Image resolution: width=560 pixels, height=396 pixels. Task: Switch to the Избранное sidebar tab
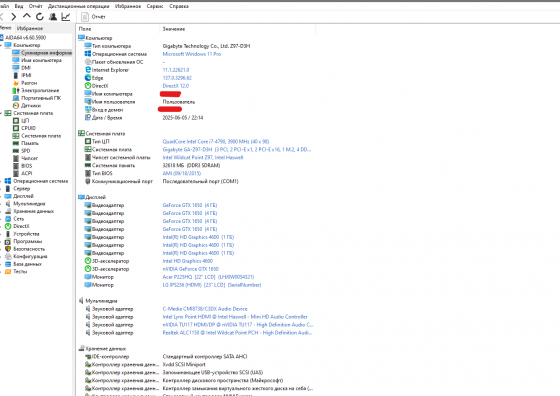click(x=30, y=28)
